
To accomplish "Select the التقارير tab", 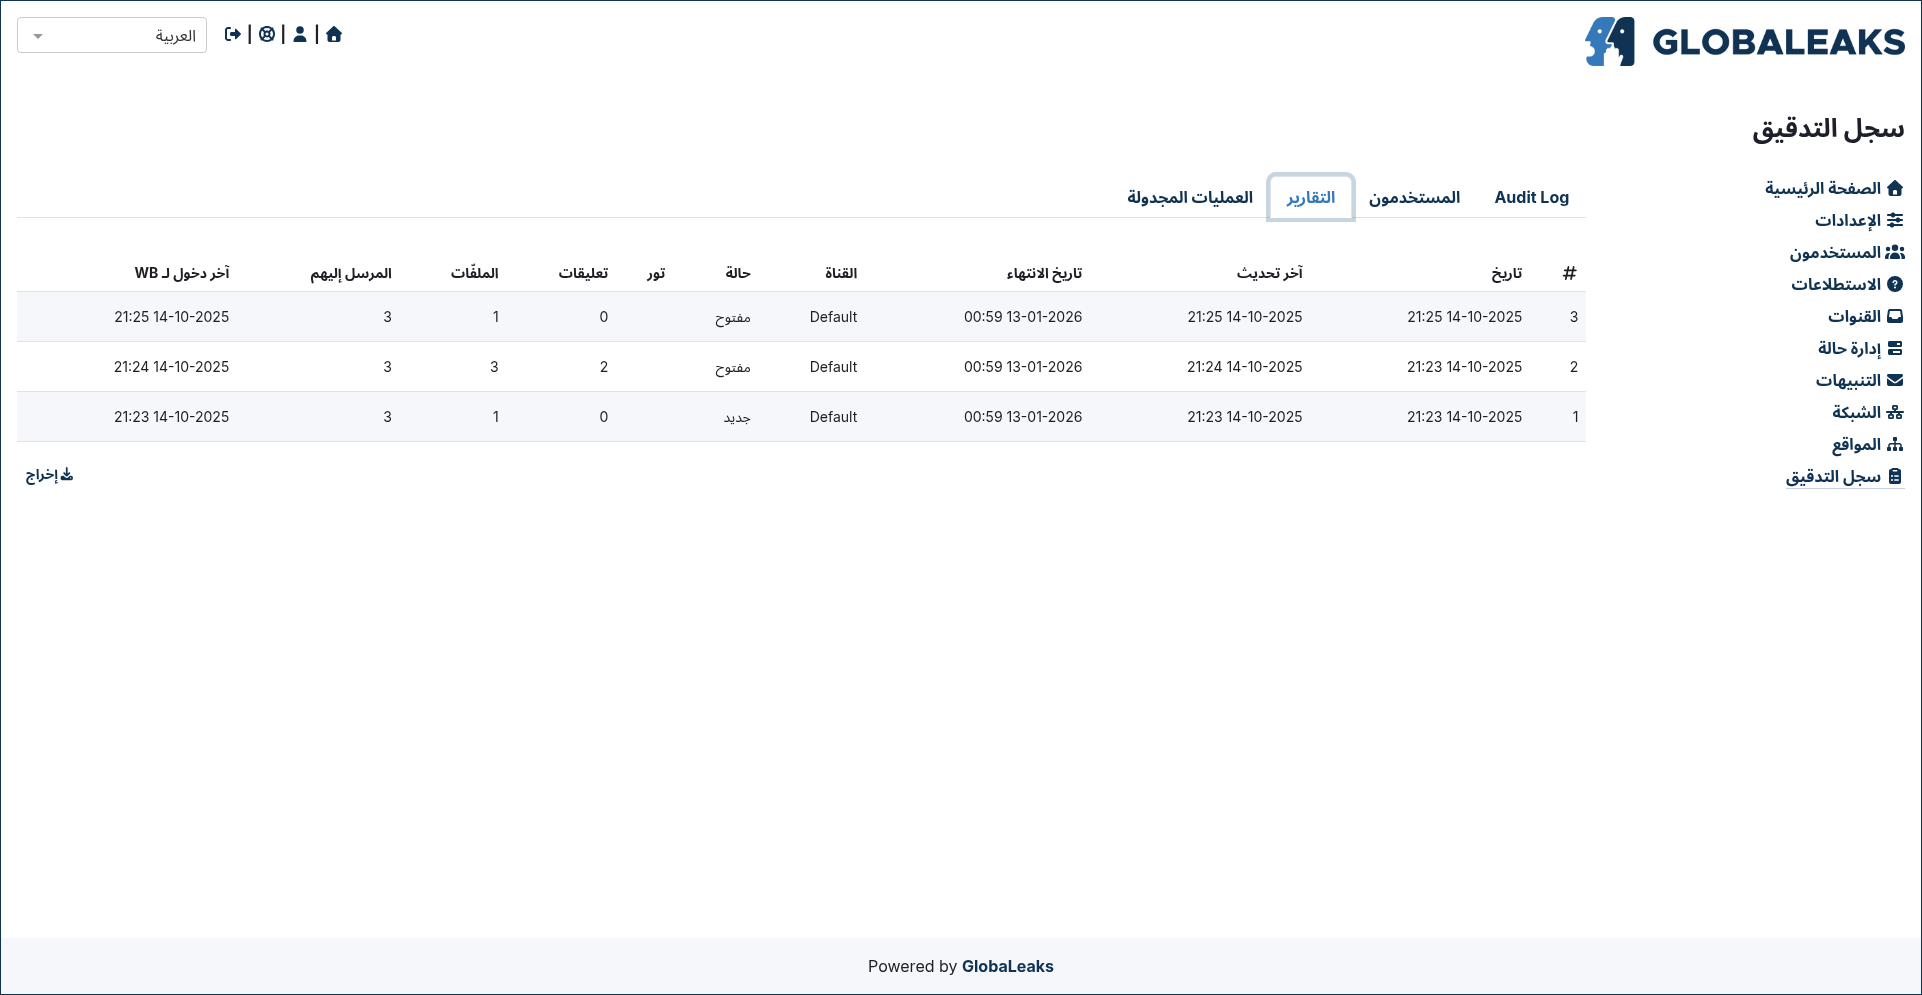I will click(x=1310, y=197).
